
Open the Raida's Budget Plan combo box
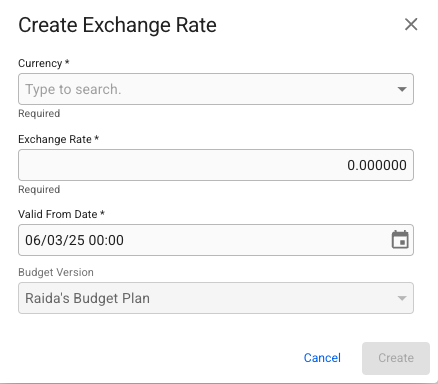(216, 298)
